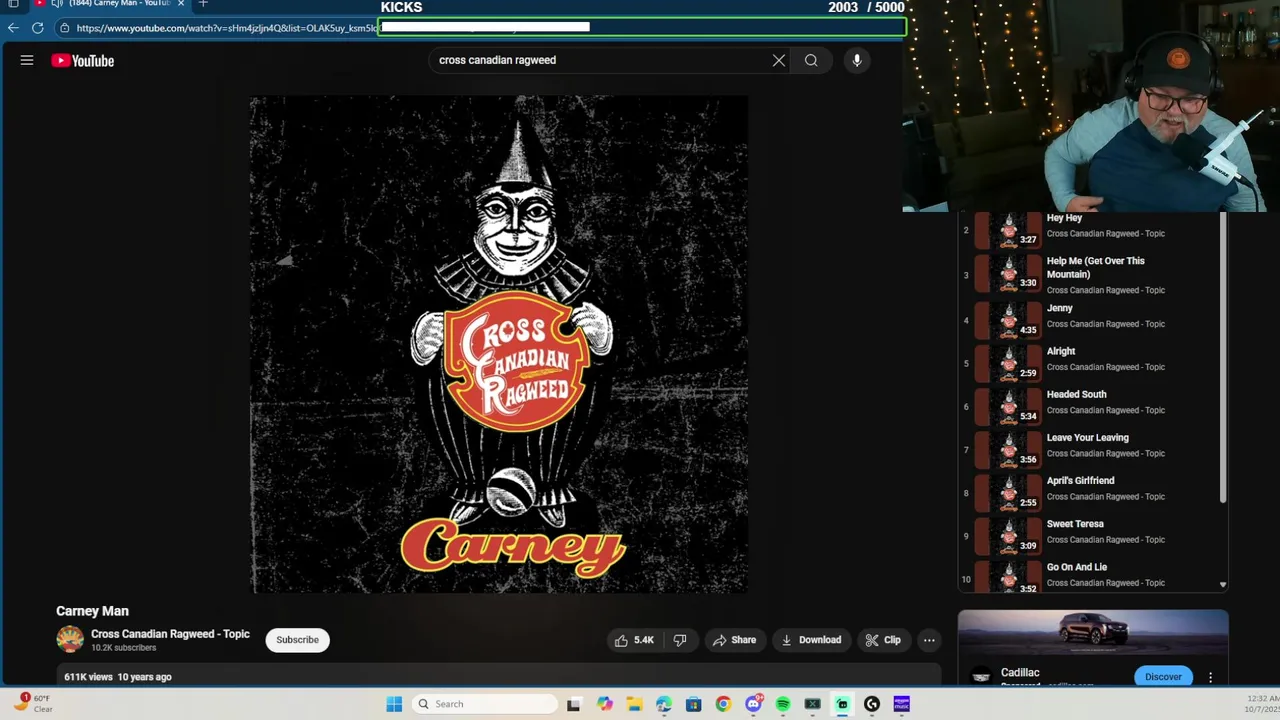1280x720 pixels.
Task: Run search with the magnifier button
Action: 811,60
